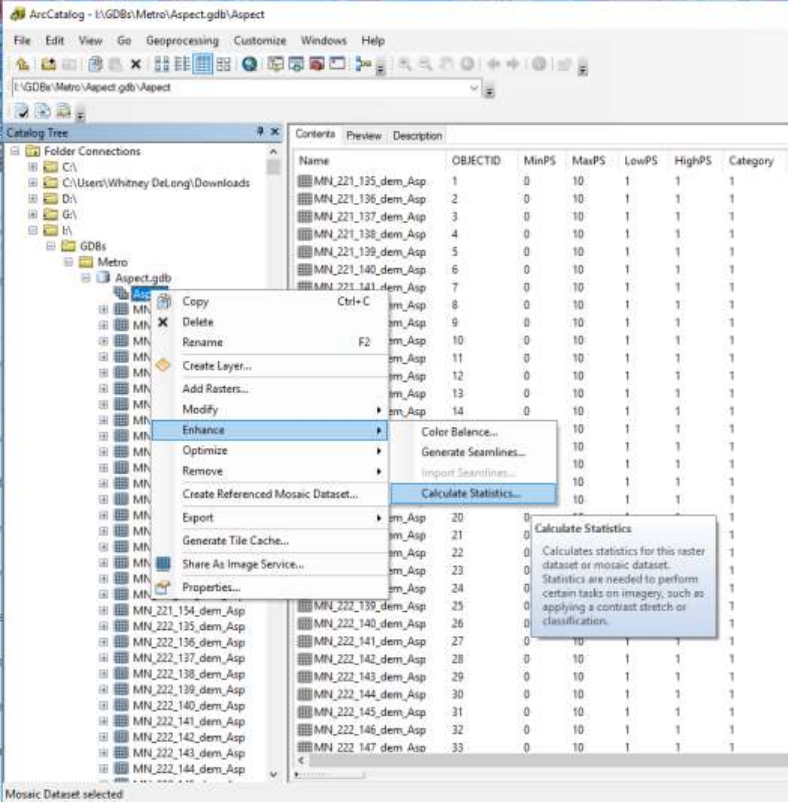788x802 pixels.
Task: Click the Properties icon in the context menu
Action: point(163,588)
